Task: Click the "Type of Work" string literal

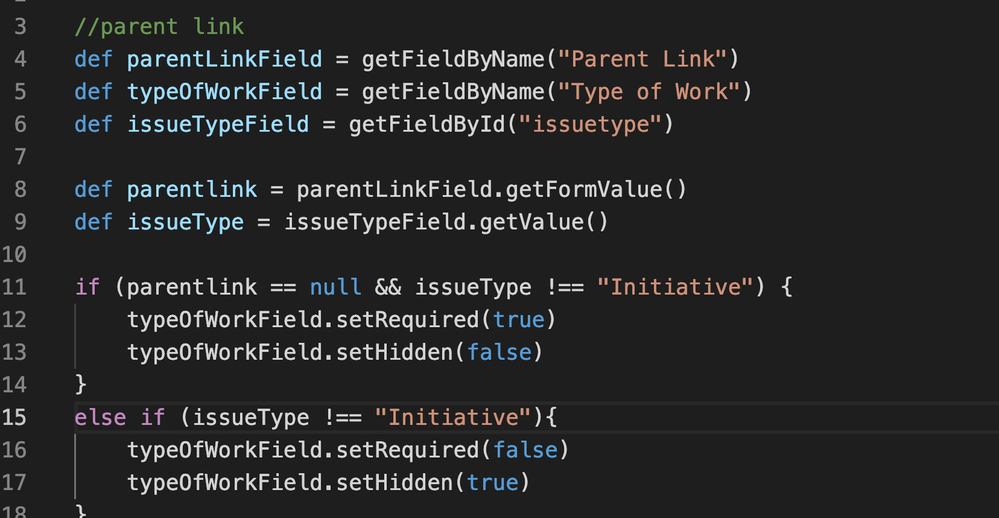Action: pyautogui.click(x=649, y=92)
